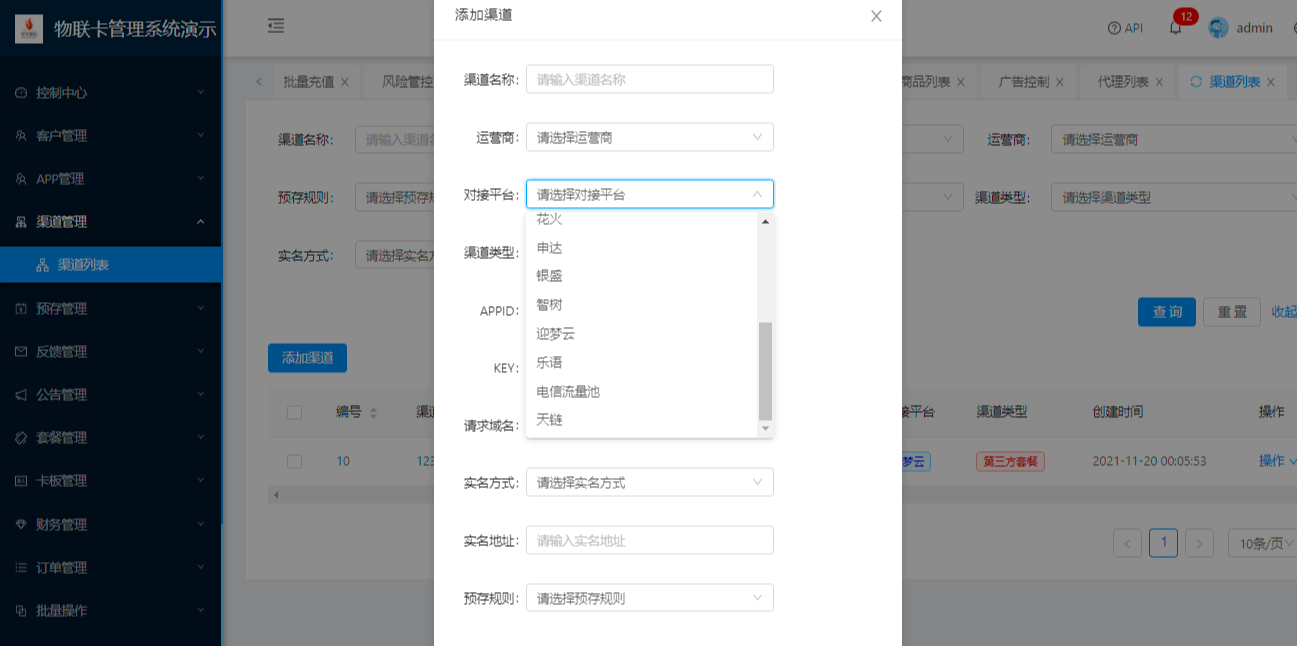
Task: Open notifications bell with badge 12
Action: coord(1175,28)
